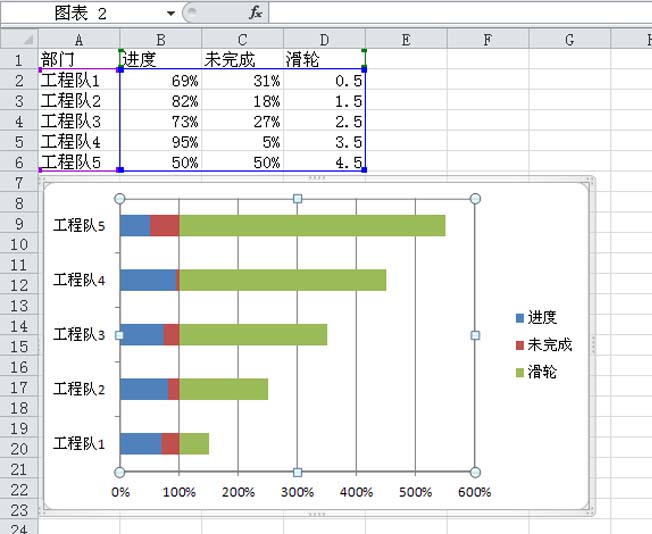Click the plot area top-center sizing handle

[297, 199]
